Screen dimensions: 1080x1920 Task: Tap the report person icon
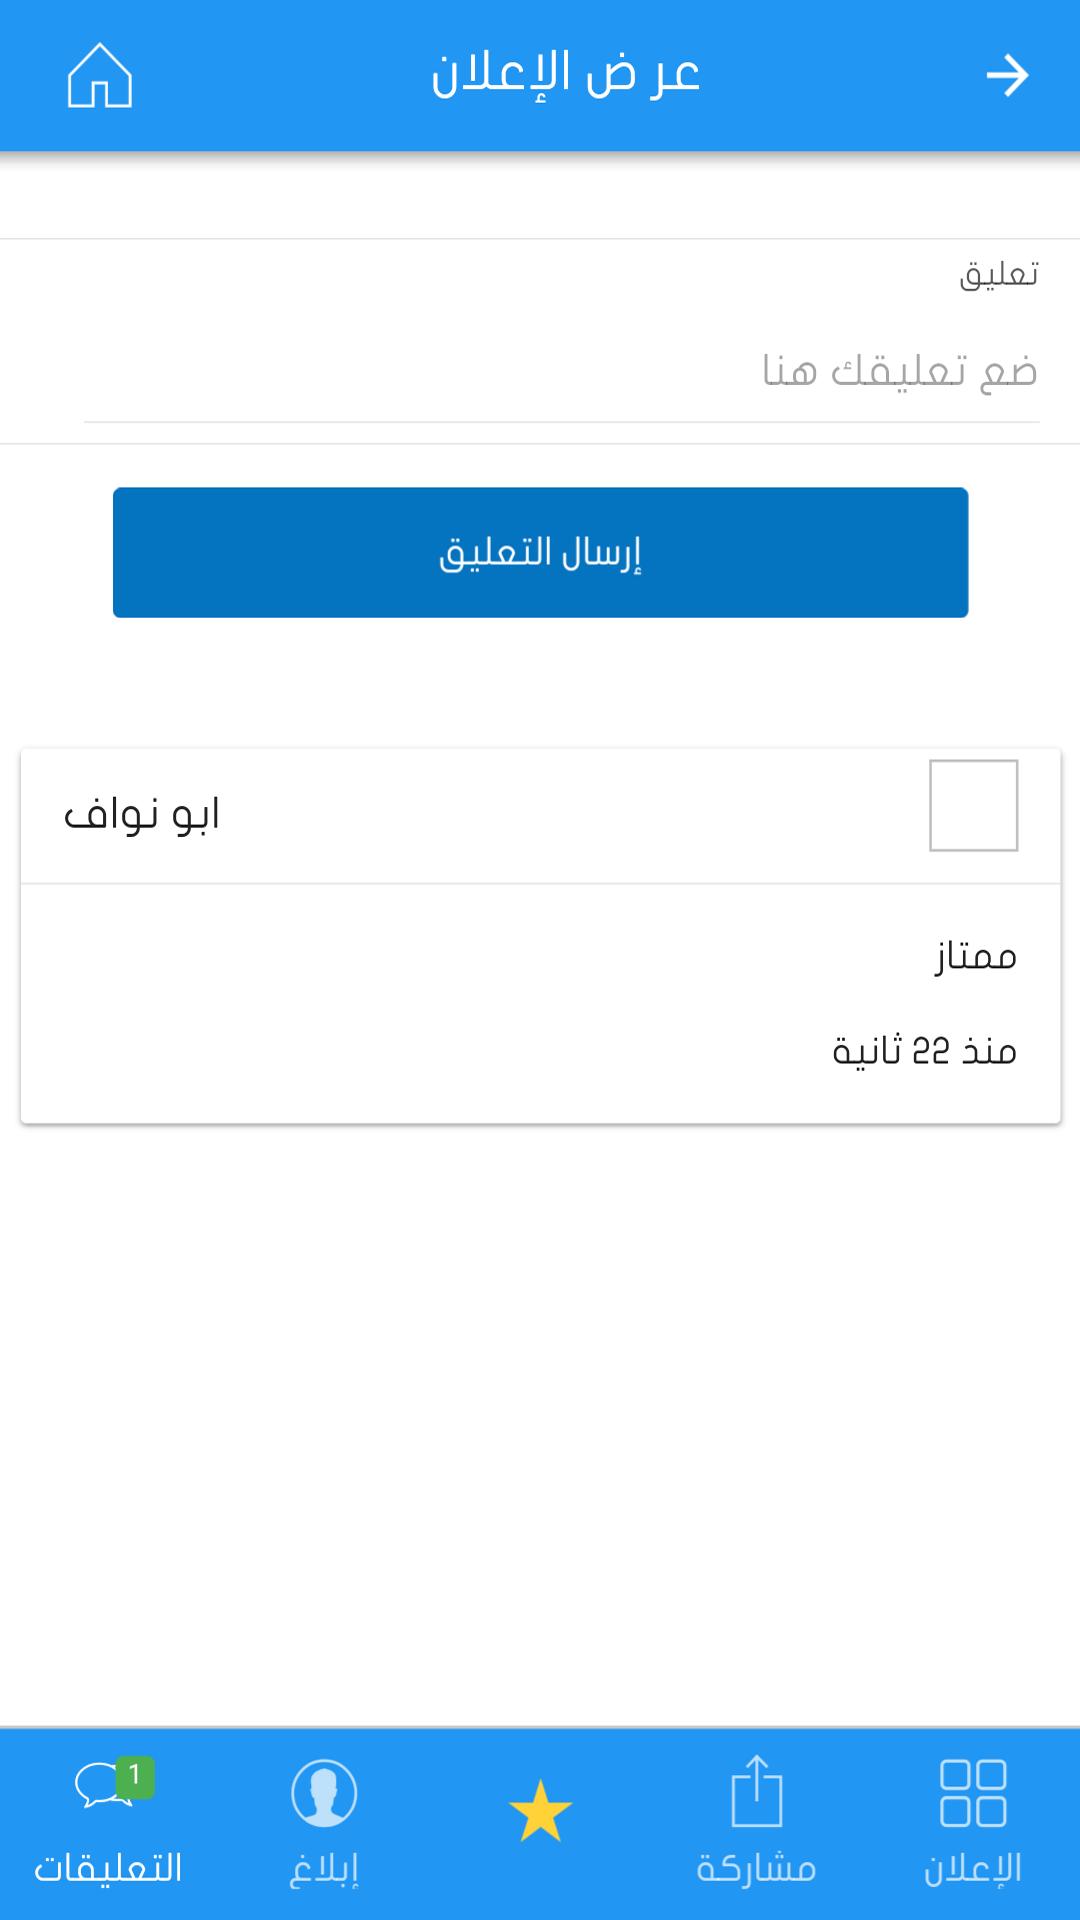pyautogui.click(x=324, y=1792)
